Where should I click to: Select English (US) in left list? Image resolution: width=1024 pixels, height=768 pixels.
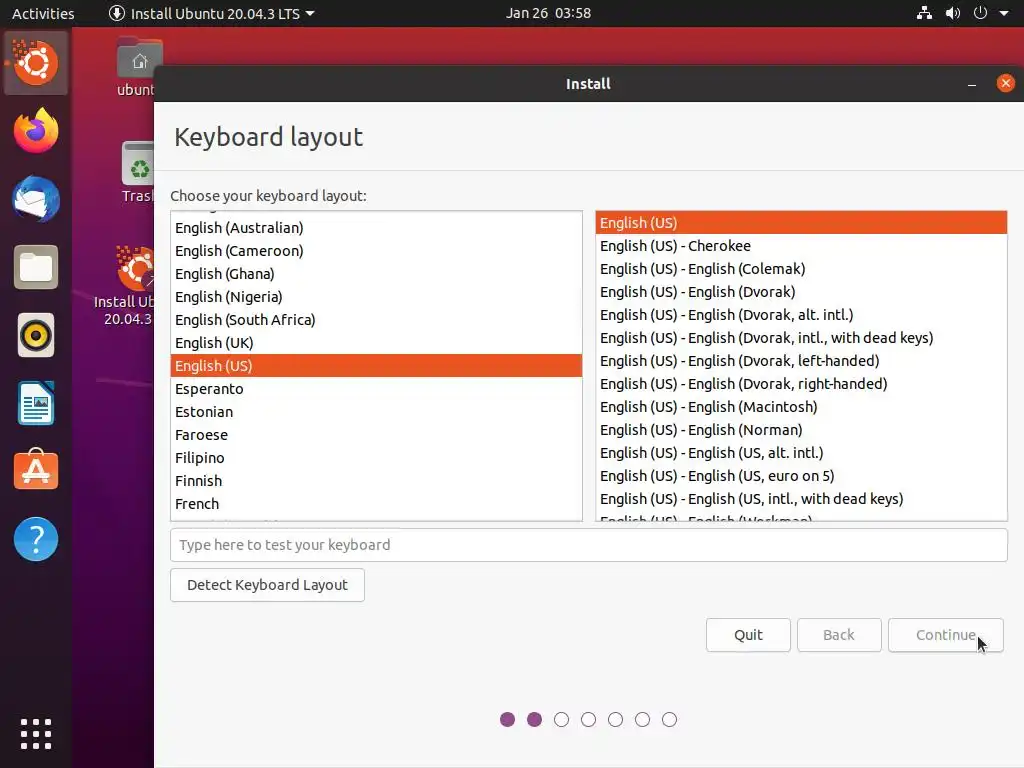point(376,366)
